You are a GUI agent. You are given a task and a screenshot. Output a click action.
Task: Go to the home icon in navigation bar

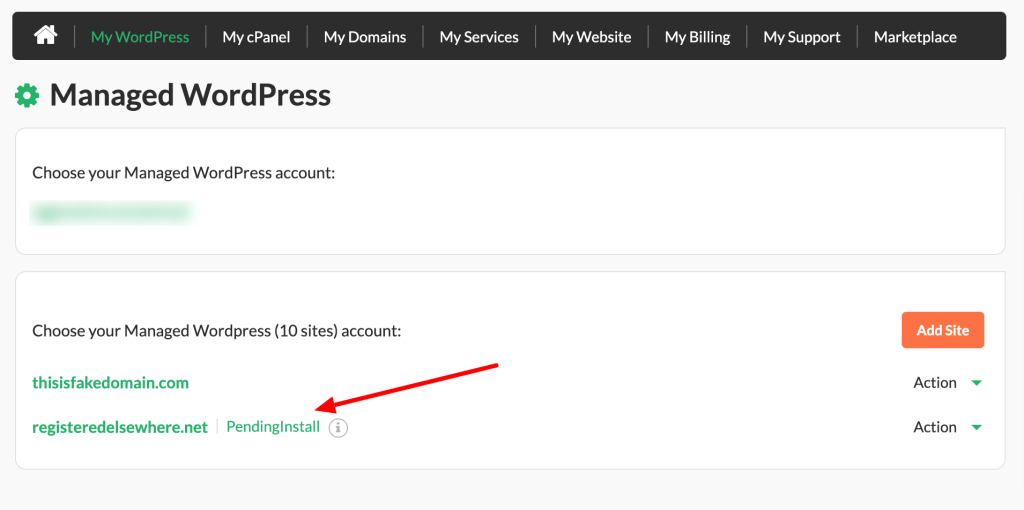tap(45, 35)
